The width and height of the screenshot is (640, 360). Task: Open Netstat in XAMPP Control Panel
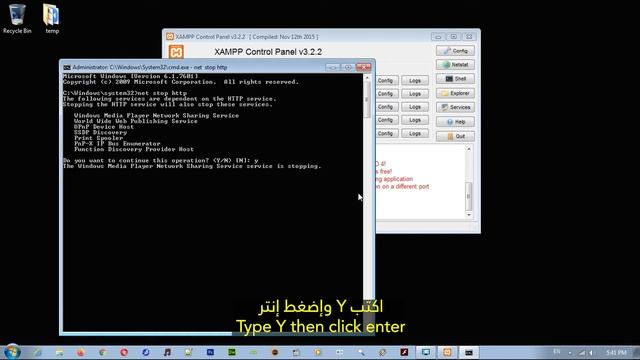(x=455, y=64)
